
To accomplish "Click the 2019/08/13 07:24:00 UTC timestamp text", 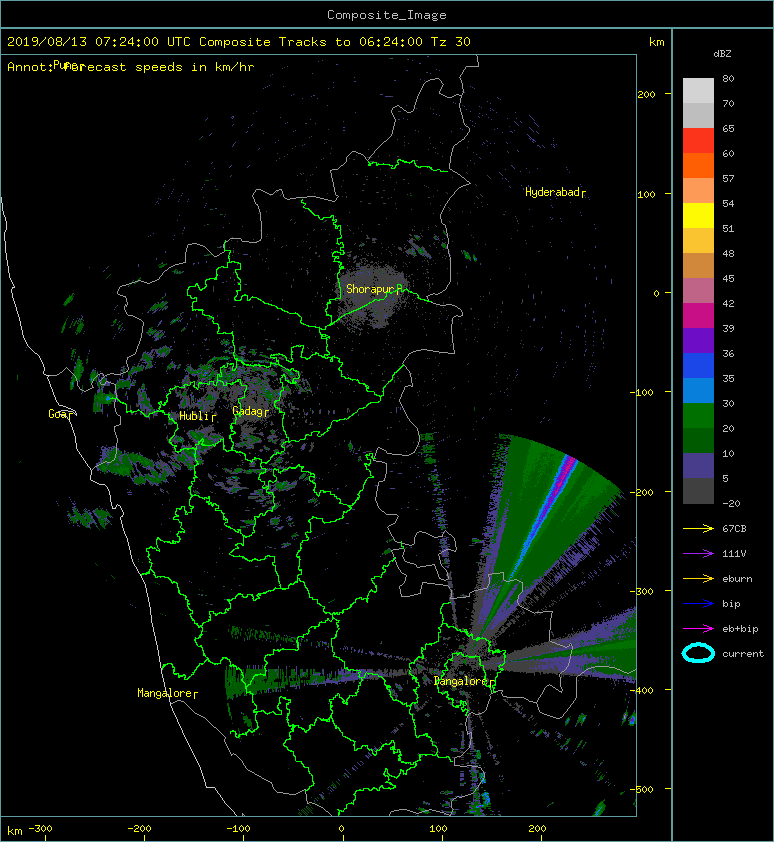I will 99,42.
